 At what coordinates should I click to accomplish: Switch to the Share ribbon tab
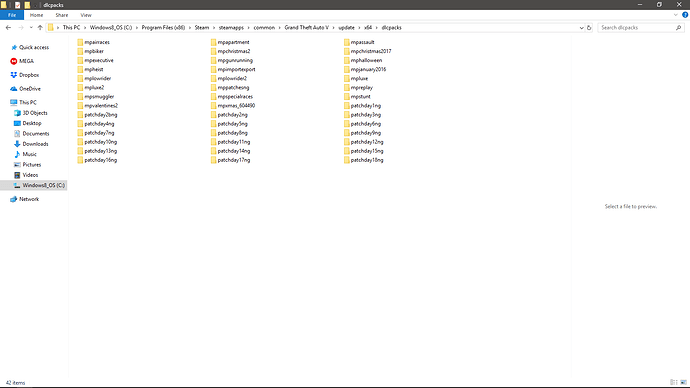tap(62, 15)
